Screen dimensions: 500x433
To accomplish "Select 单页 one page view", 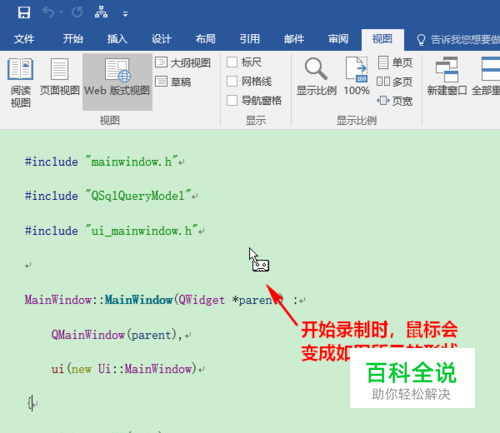I will [395, 62].
